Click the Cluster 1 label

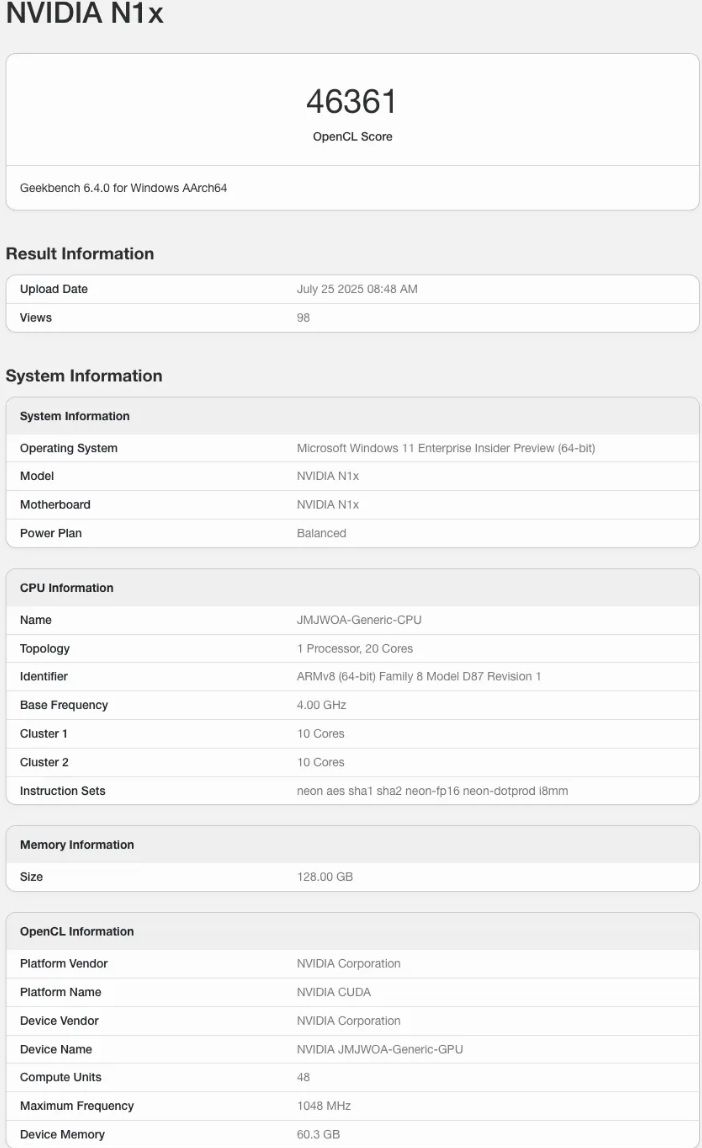(x=43, y=734)
